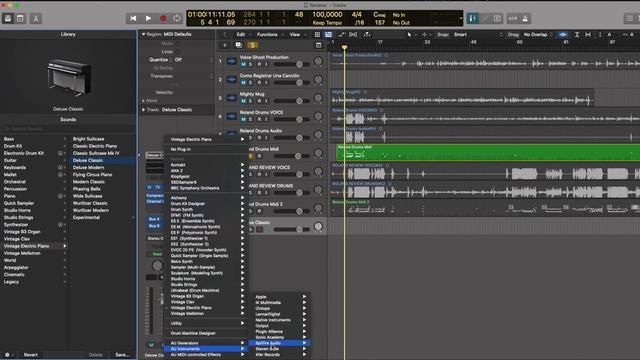640x360 pixels.
Task: Expand BBC Symphony Orchestra submenu
Action: [206, 188]
